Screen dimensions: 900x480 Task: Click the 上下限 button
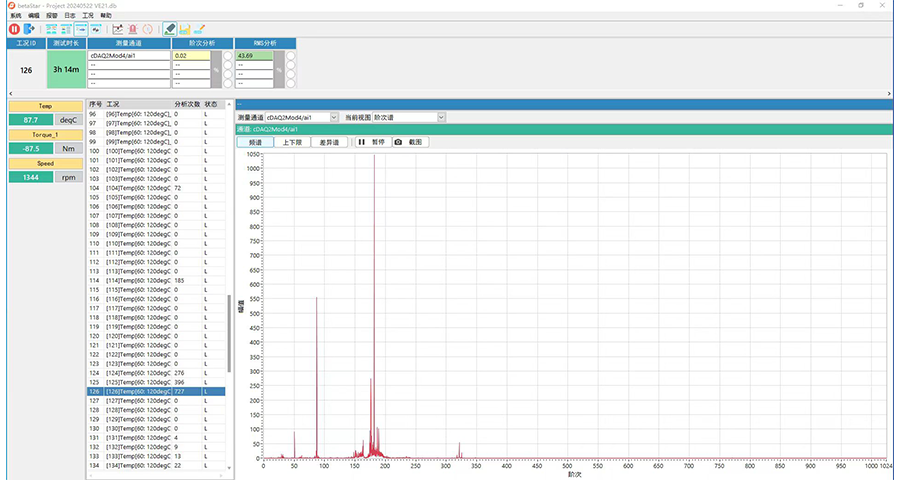click(290, 142)
